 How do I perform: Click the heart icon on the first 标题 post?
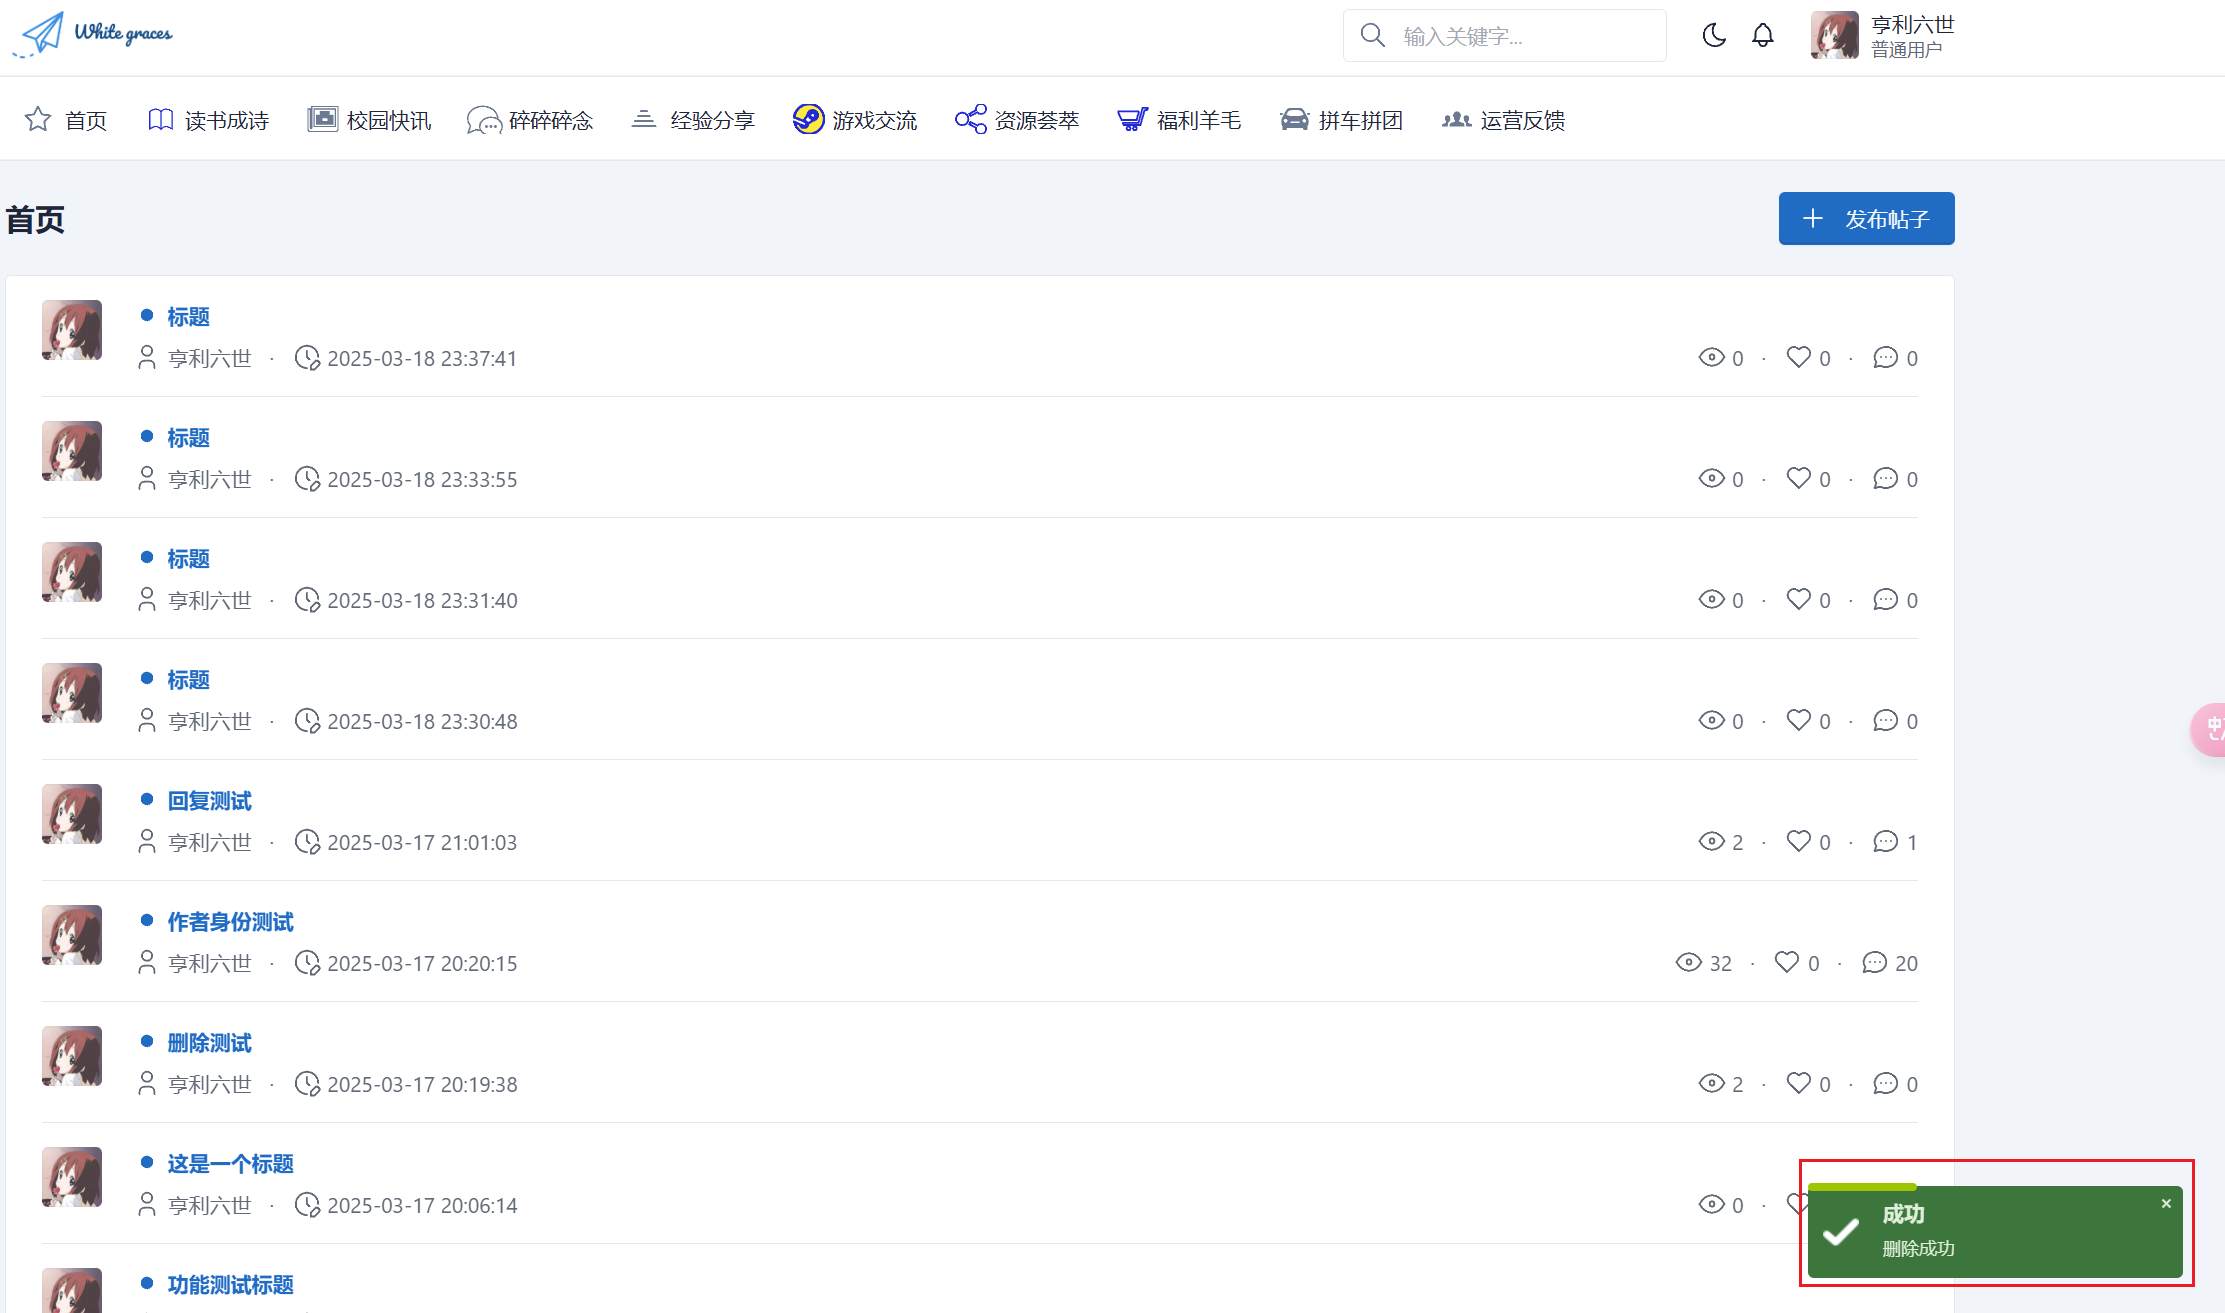tap(1798, 357)
